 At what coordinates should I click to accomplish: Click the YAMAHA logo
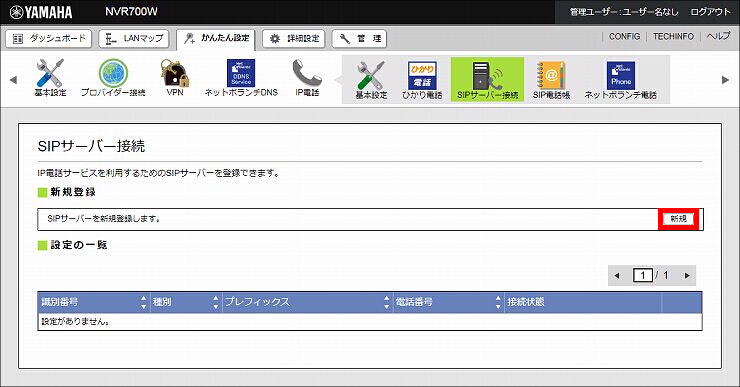[41, 12]
